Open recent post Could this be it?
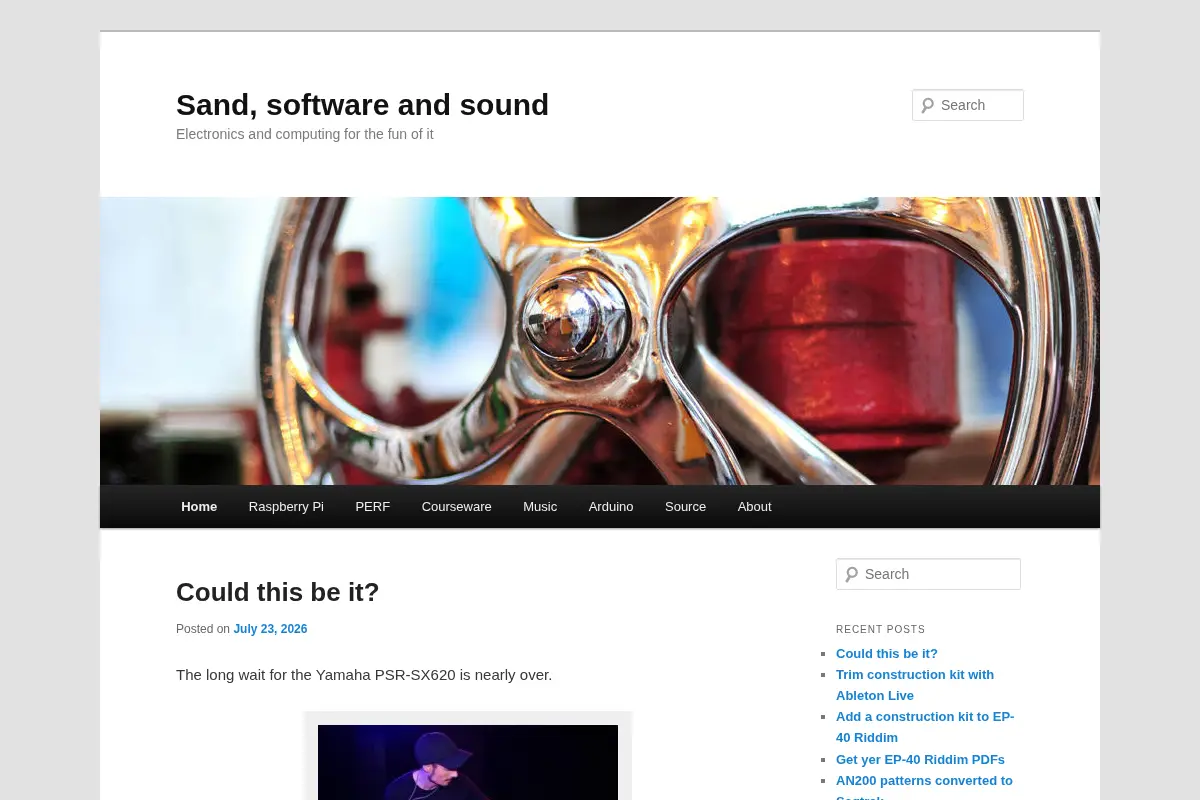Screen dimensions: 1200x800 tap(887, 653)
